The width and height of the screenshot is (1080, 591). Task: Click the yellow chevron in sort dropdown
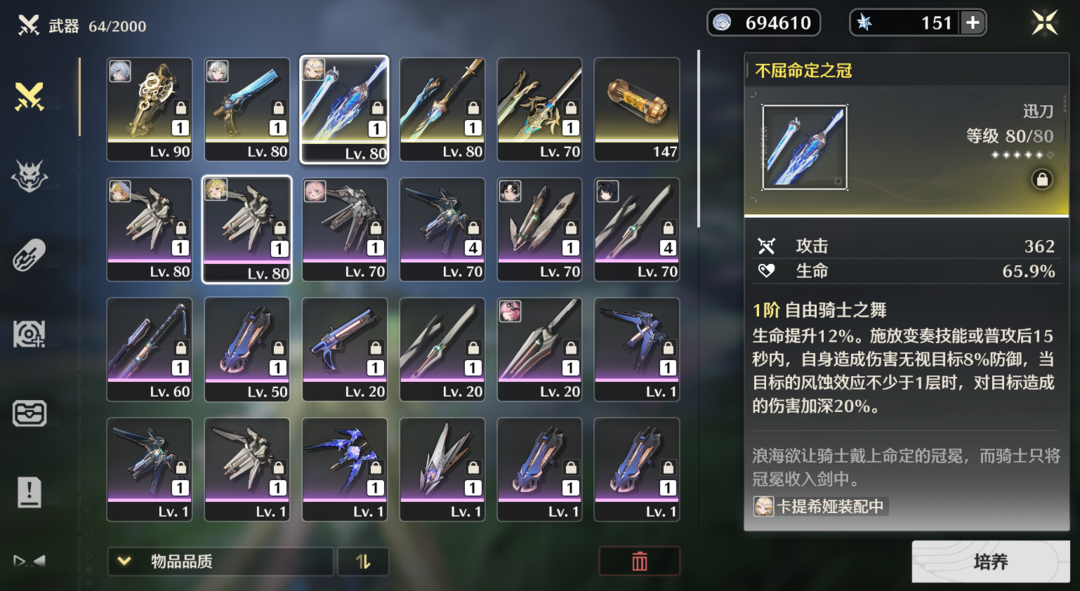pos(124,561)
